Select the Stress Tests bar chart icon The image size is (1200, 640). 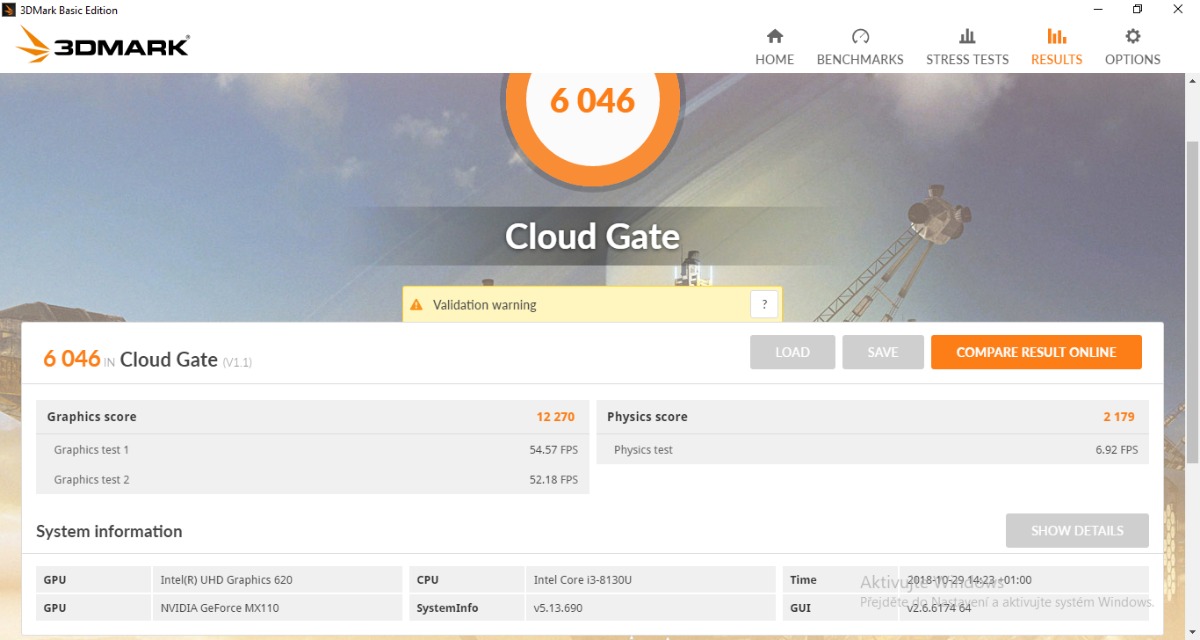967,37
